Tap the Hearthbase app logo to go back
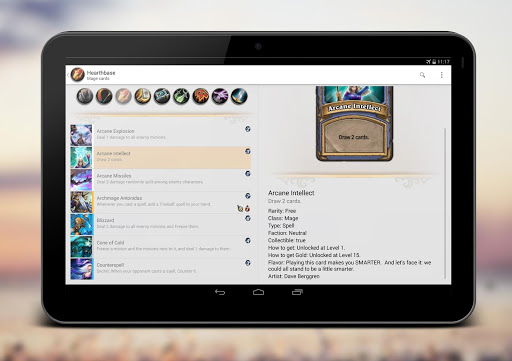This screenshot has width=512, height=361. [77, 75]
